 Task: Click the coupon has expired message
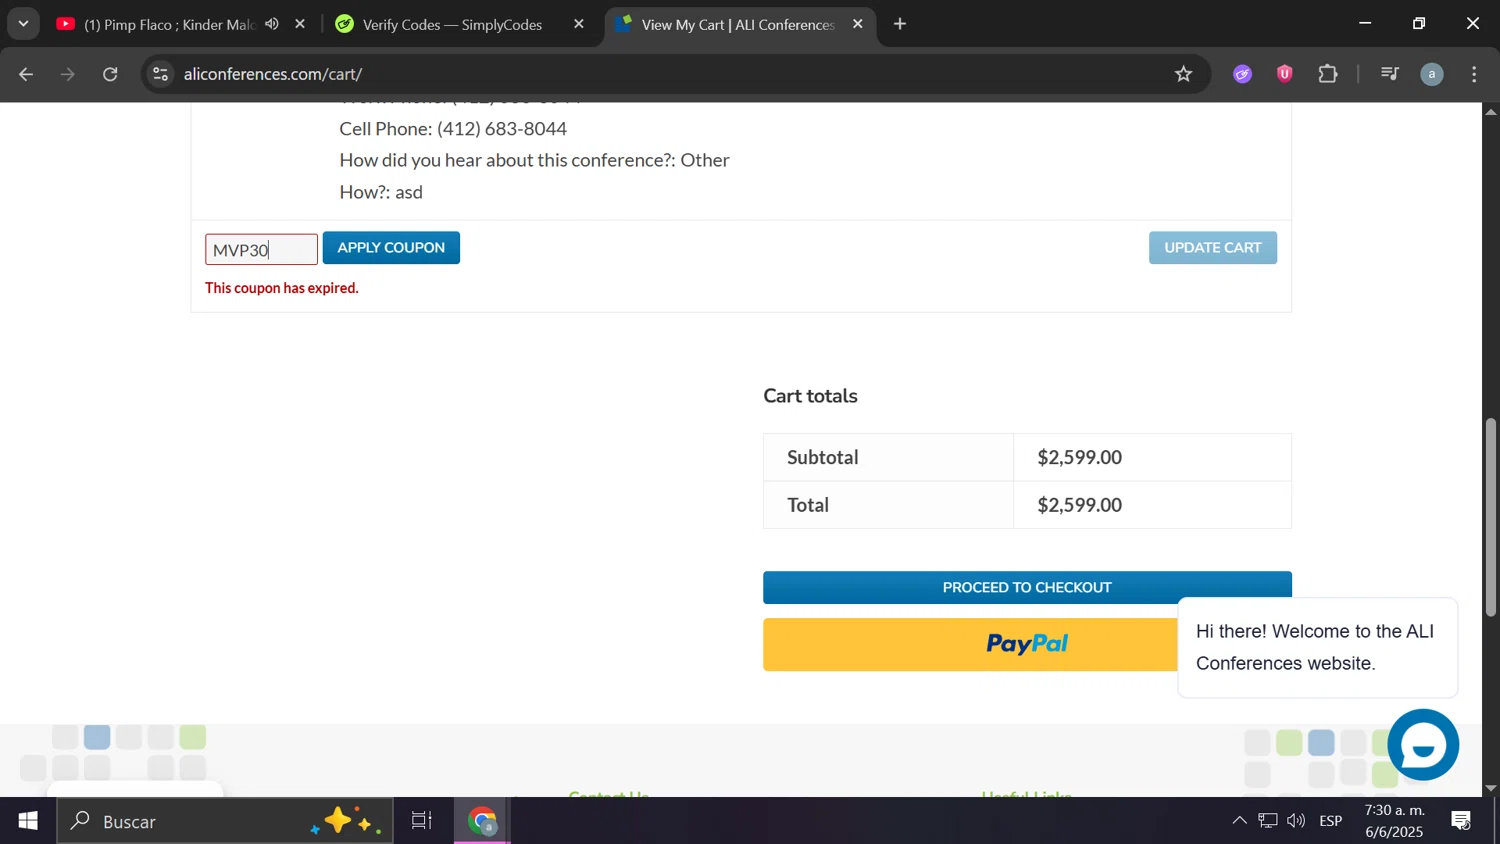(282, 288)
